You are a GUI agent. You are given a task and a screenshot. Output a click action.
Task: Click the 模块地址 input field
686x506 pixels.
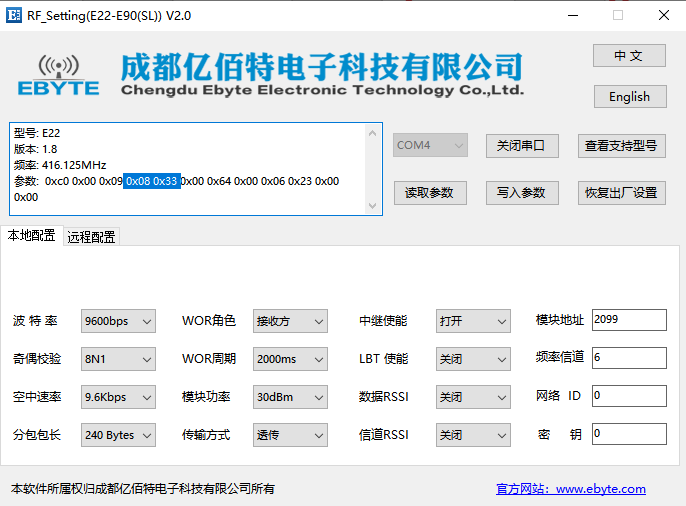point(628,320)
